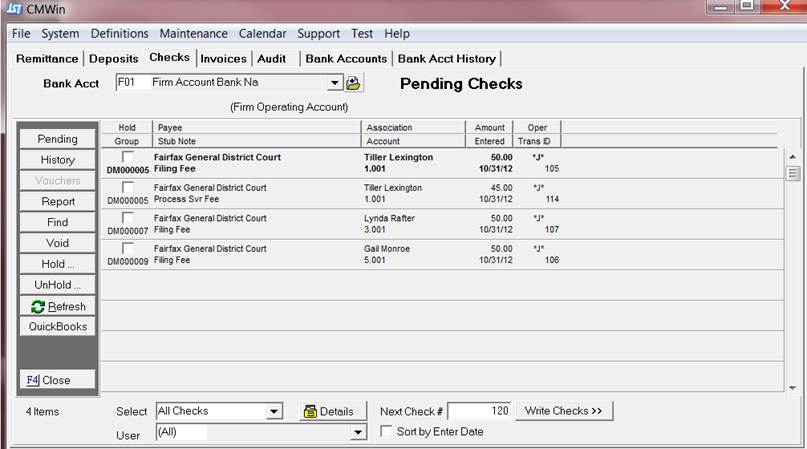Open the Maintenance menu
This screenshot has height=449, width=807.
point(193,34)
